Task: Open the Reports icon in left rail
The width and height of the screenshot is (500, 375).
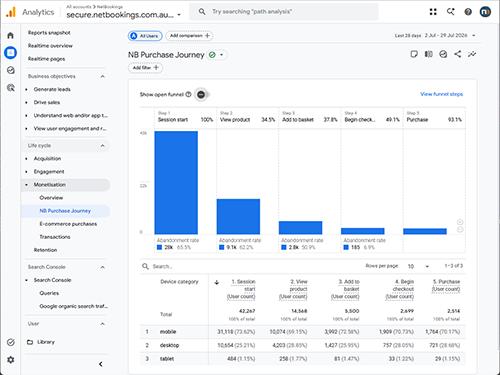Action: click(x=11, y=53)
